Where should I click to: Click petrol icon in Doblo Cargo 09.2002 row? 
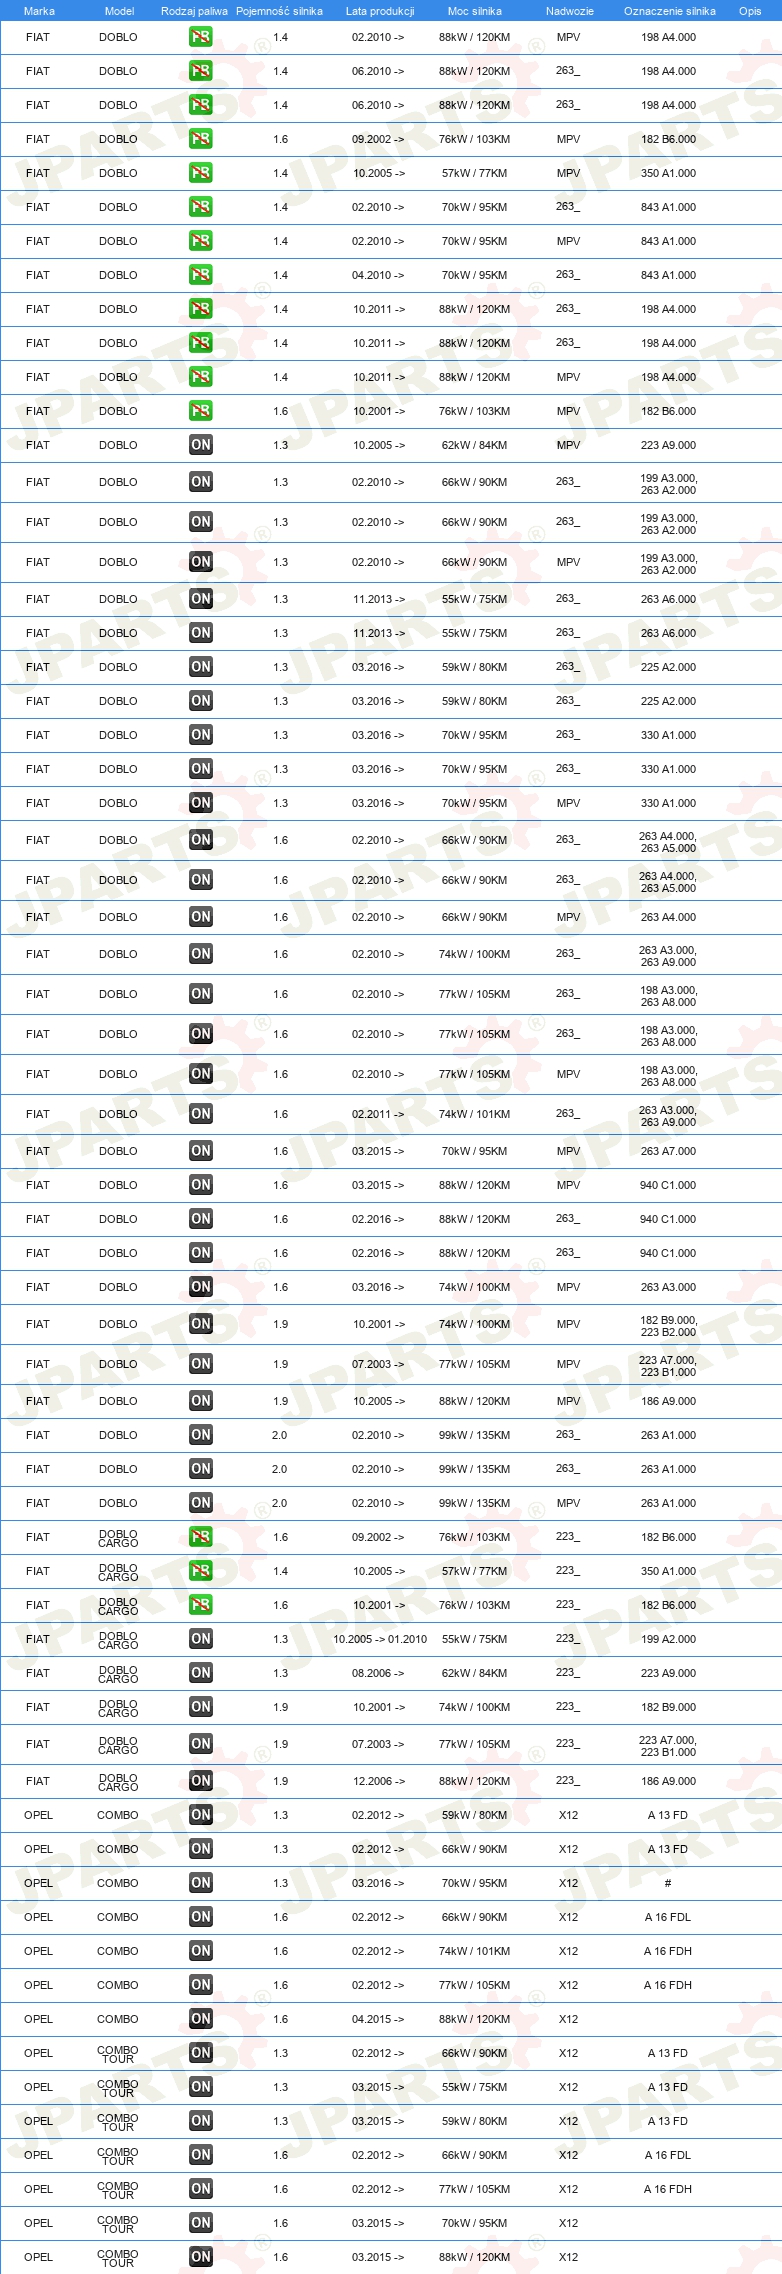pyautogui.click(x=200, y=1537)
